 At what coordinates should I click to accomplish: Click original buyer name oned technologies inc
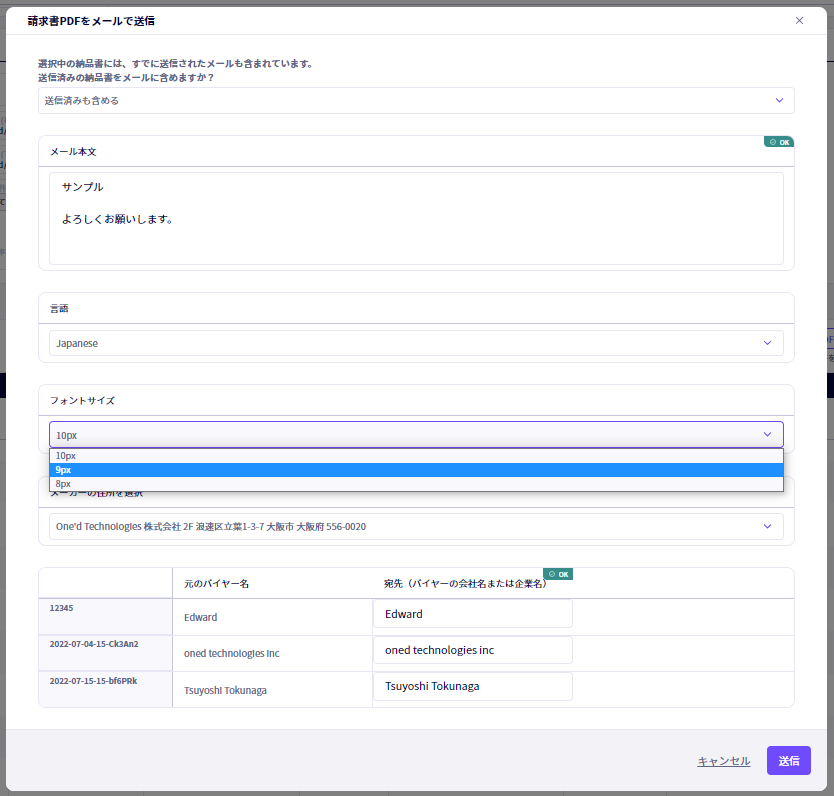pos(231,653)
